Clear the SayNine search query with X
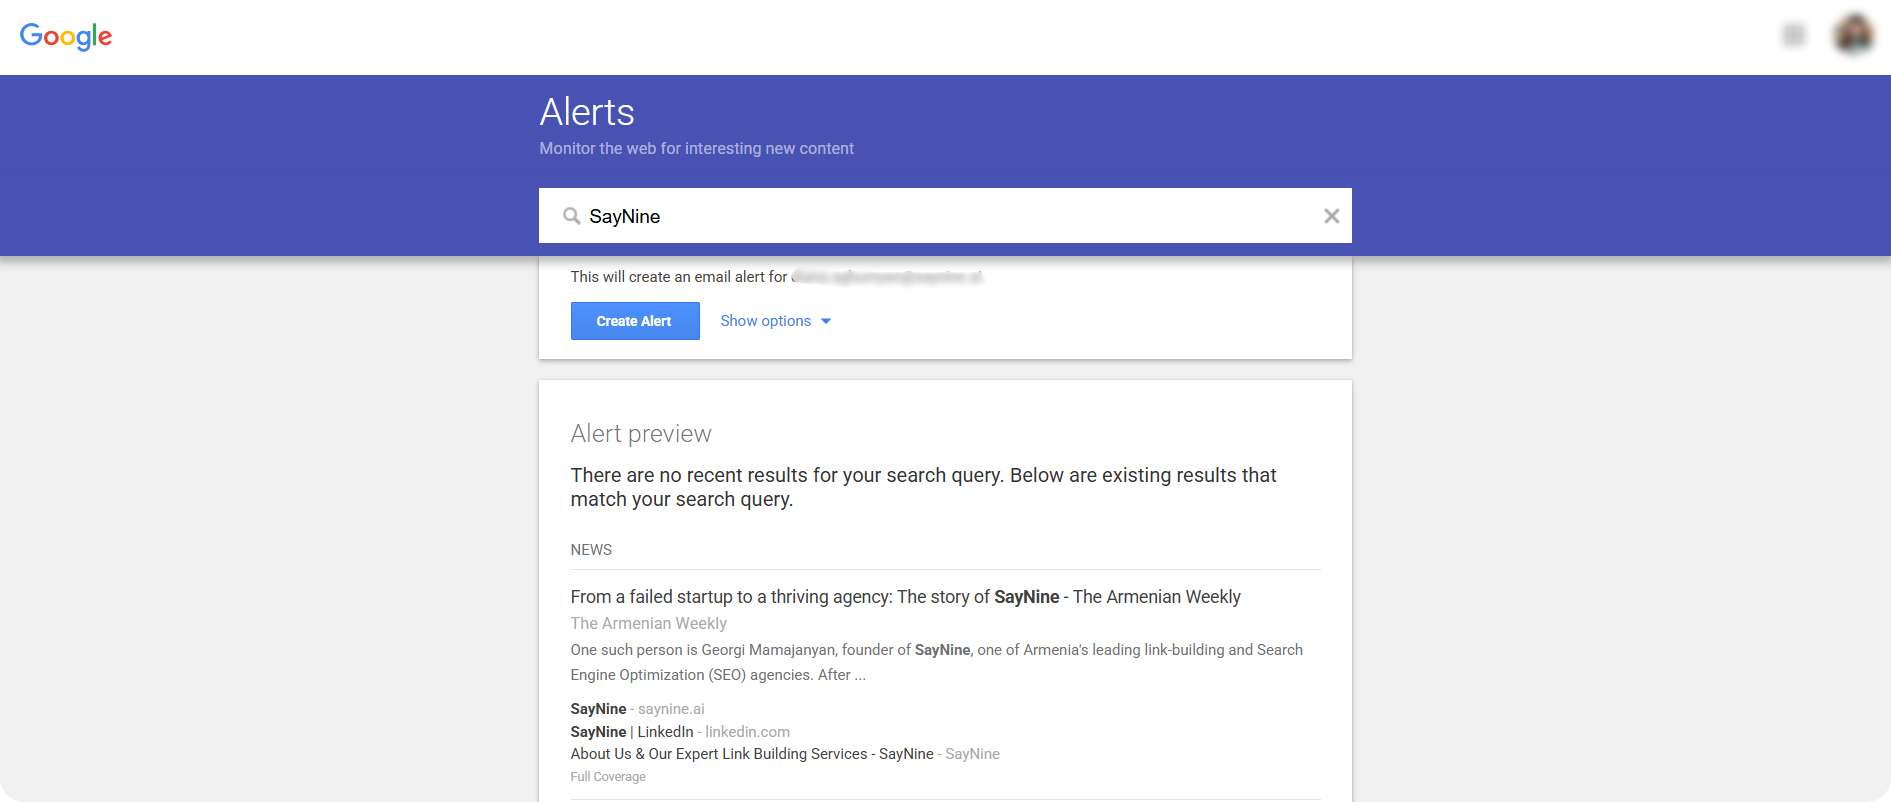The width and height of the screenshot is (1891, 802). (1331, 216)
